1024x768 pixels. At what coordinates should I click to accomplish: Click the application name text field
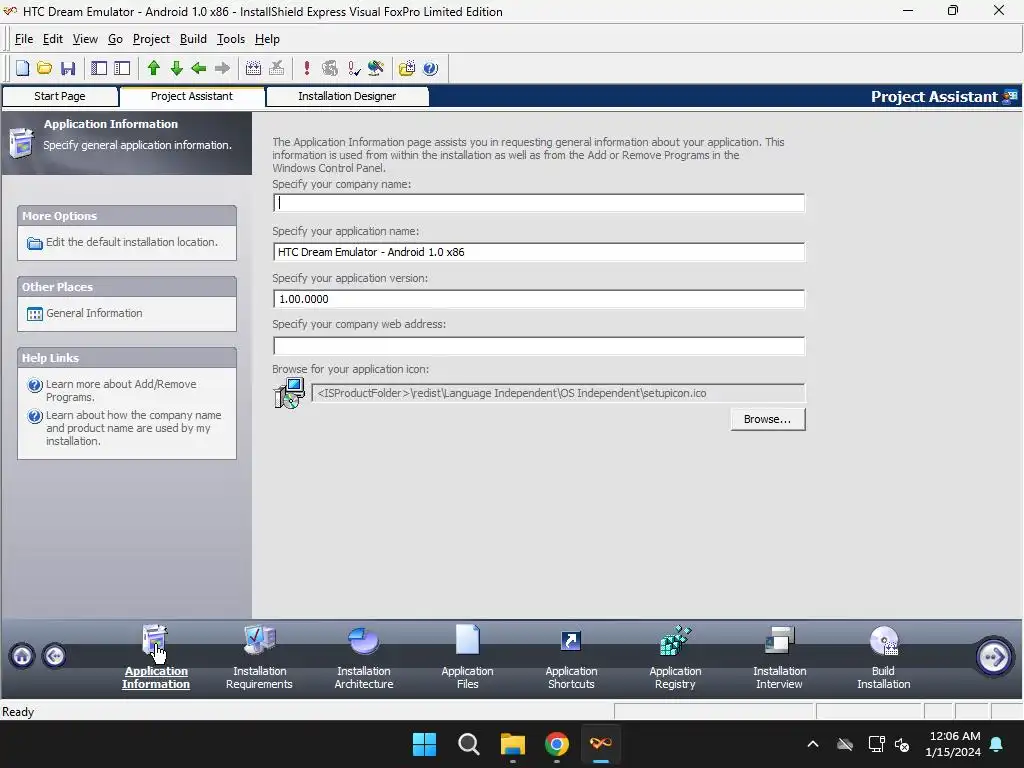click(x=539, y=252)
